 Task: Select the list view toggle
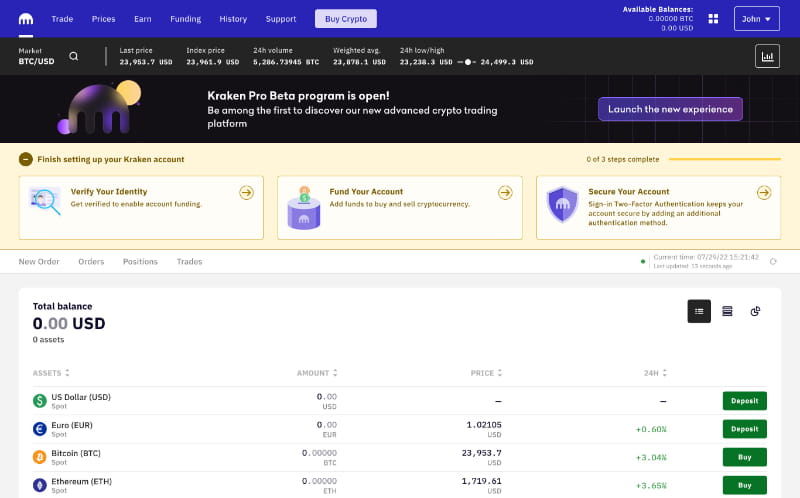click(x=699, y=311)
